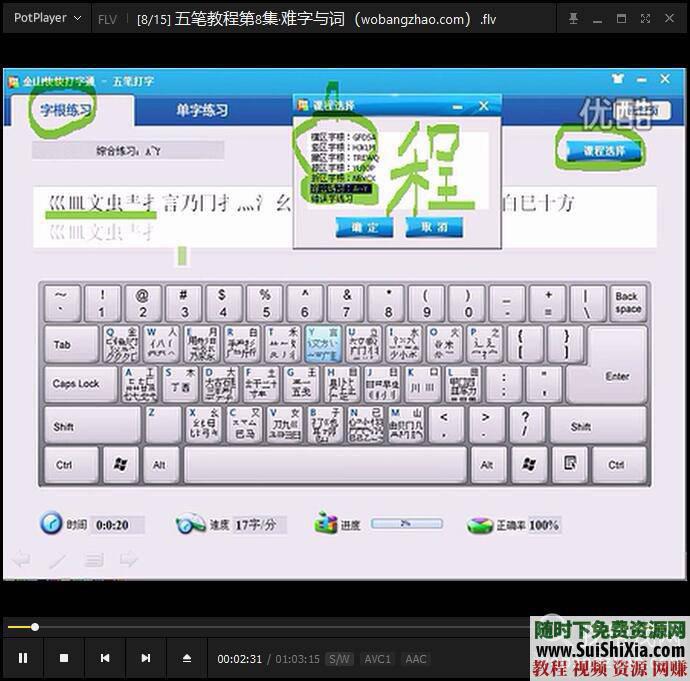The width and height of the screenshot is (690, 681).
Task: Click the yellow seek bar handle
Action: pyautogui.click(x=35, y=627)
